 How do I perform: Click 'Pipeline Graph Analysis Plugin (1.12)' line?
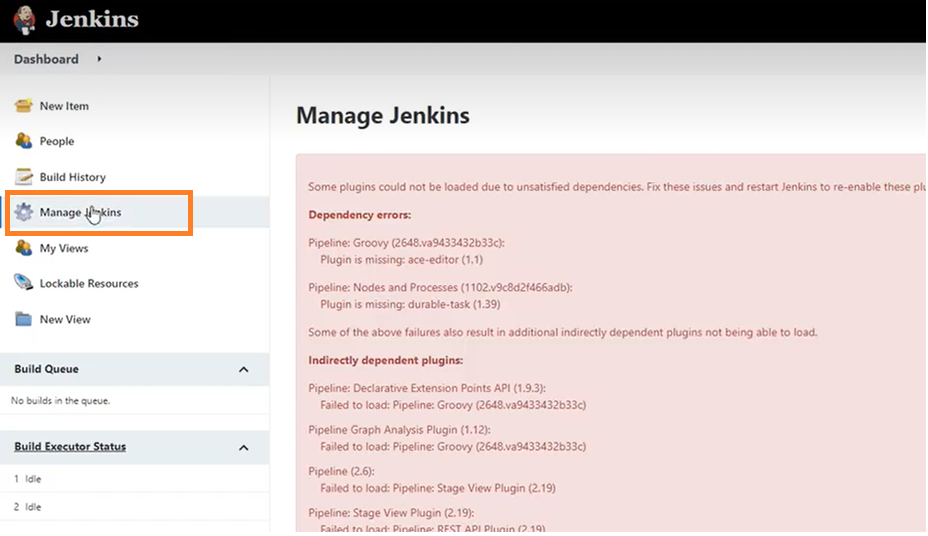click(399, 430)
